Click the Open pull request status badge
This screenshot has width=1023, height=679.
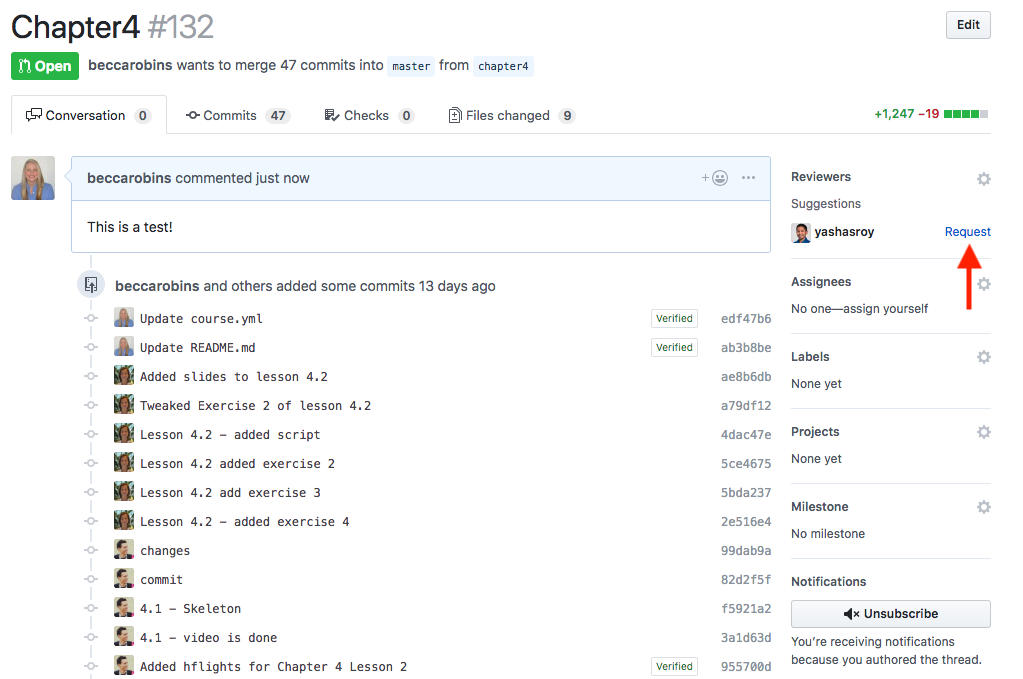click(x=45, y=66)
